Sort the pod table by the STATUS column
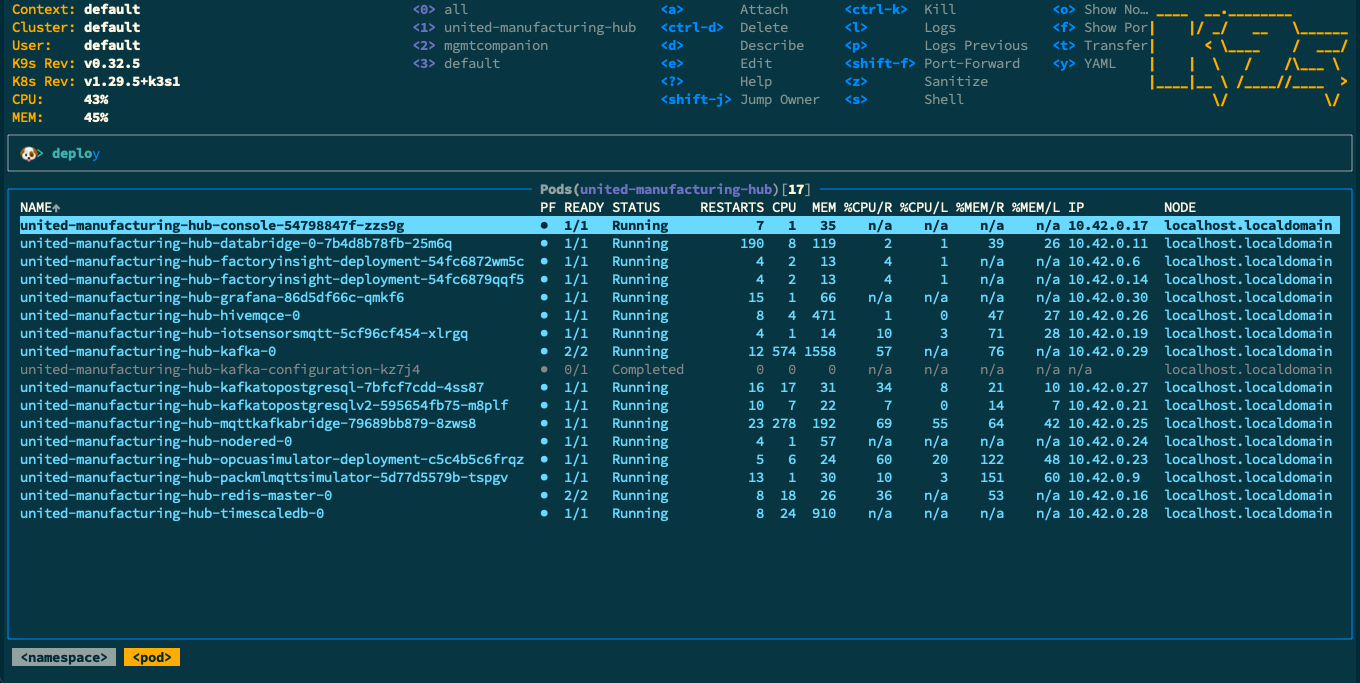The width and height of the screenshot is (1360, 683). click(636, 208)
